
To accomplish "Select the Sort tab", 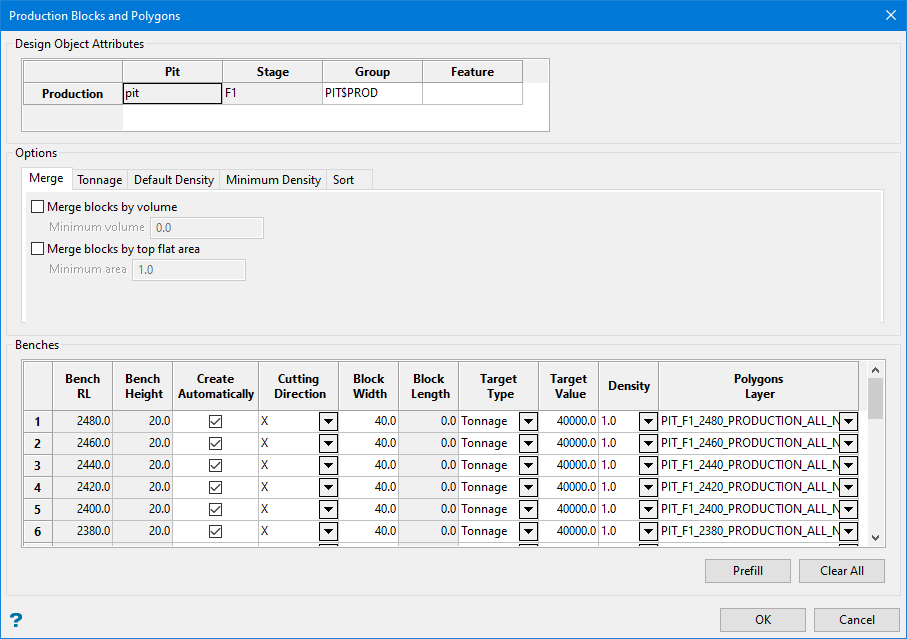I will pyautogui.click(x=343, y=180).
